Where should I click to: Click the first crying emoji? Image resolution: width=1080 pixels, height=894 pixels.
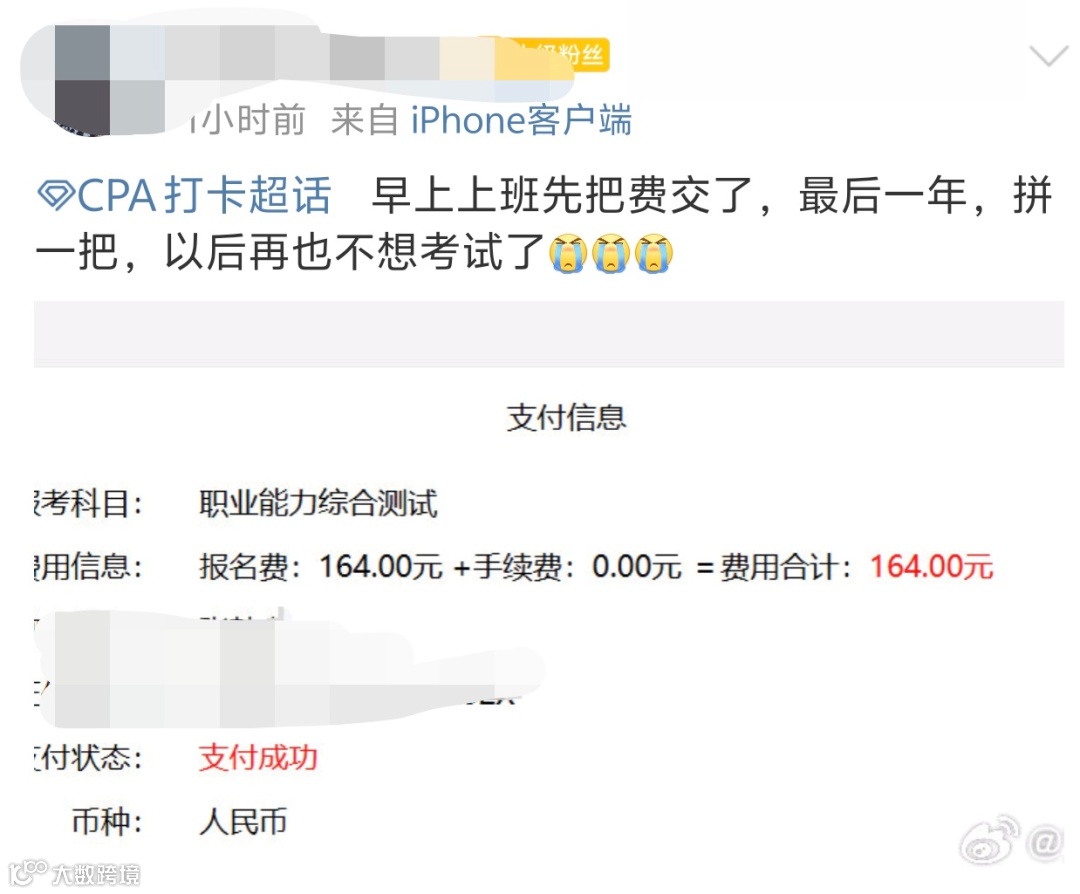click(x=568, y=253)
